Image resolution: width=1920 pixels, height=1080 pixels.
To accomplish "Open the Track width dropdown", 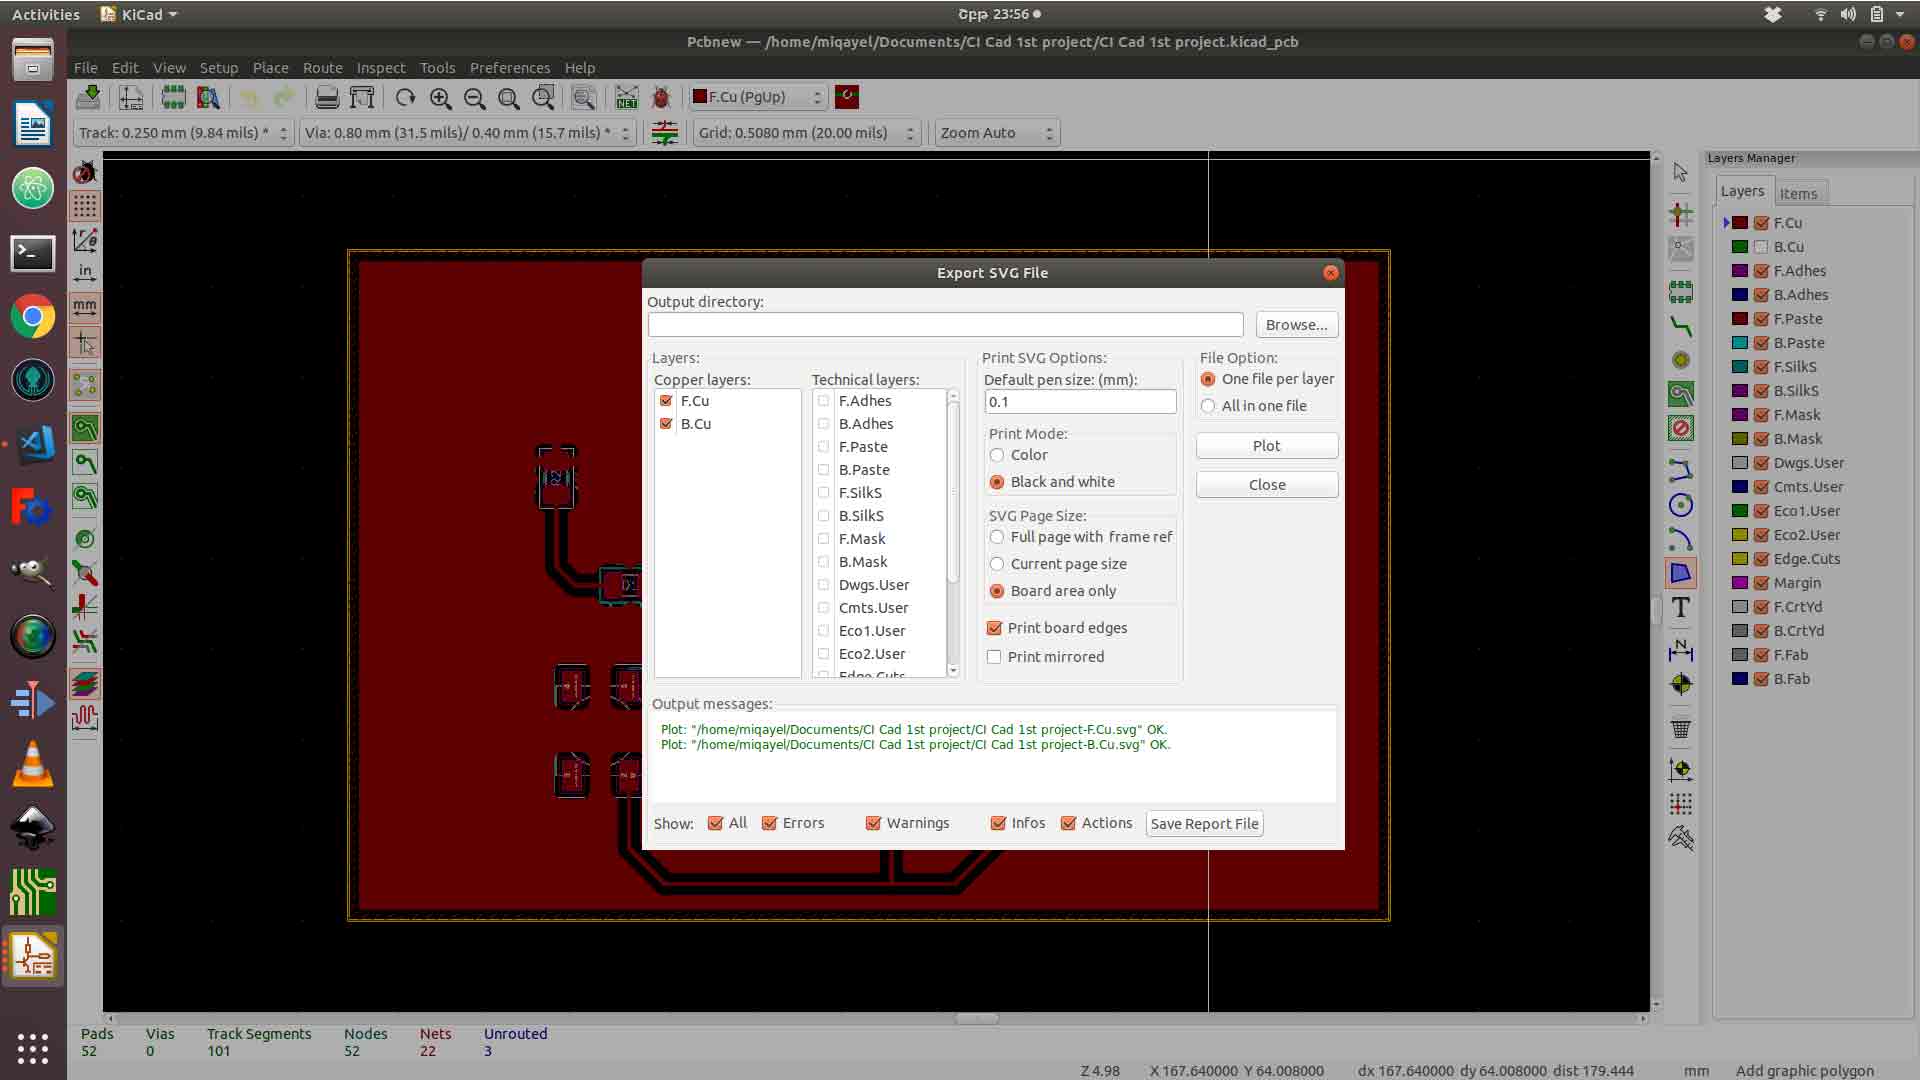I will point(183,133).
